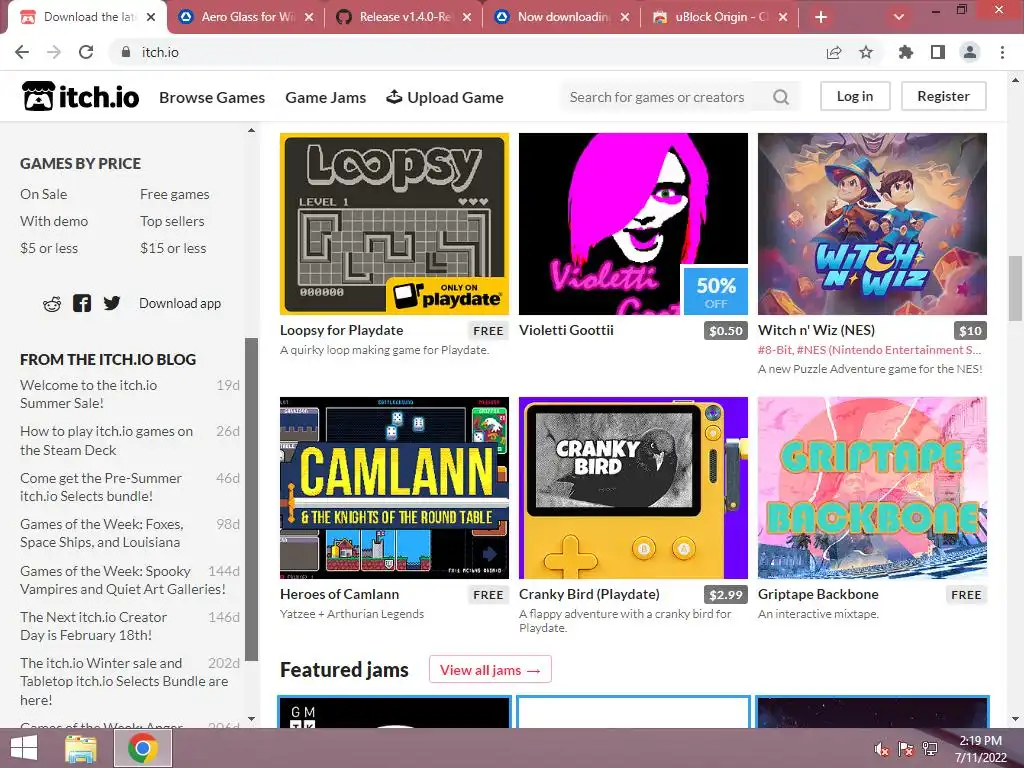Click the Action Center flag tray icon
This screenshot has width=1024, height=768.
coord(906,749)
